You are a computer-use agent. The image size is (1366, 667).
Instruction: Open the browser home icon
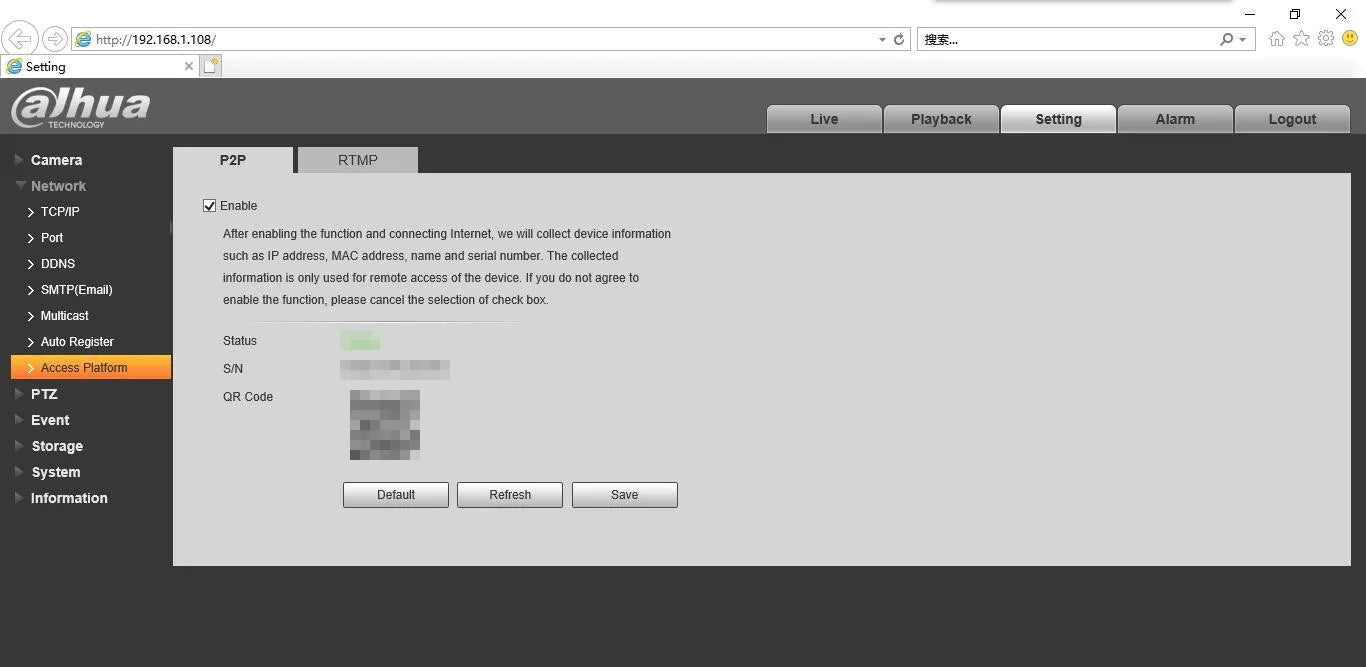(1276, 39)
